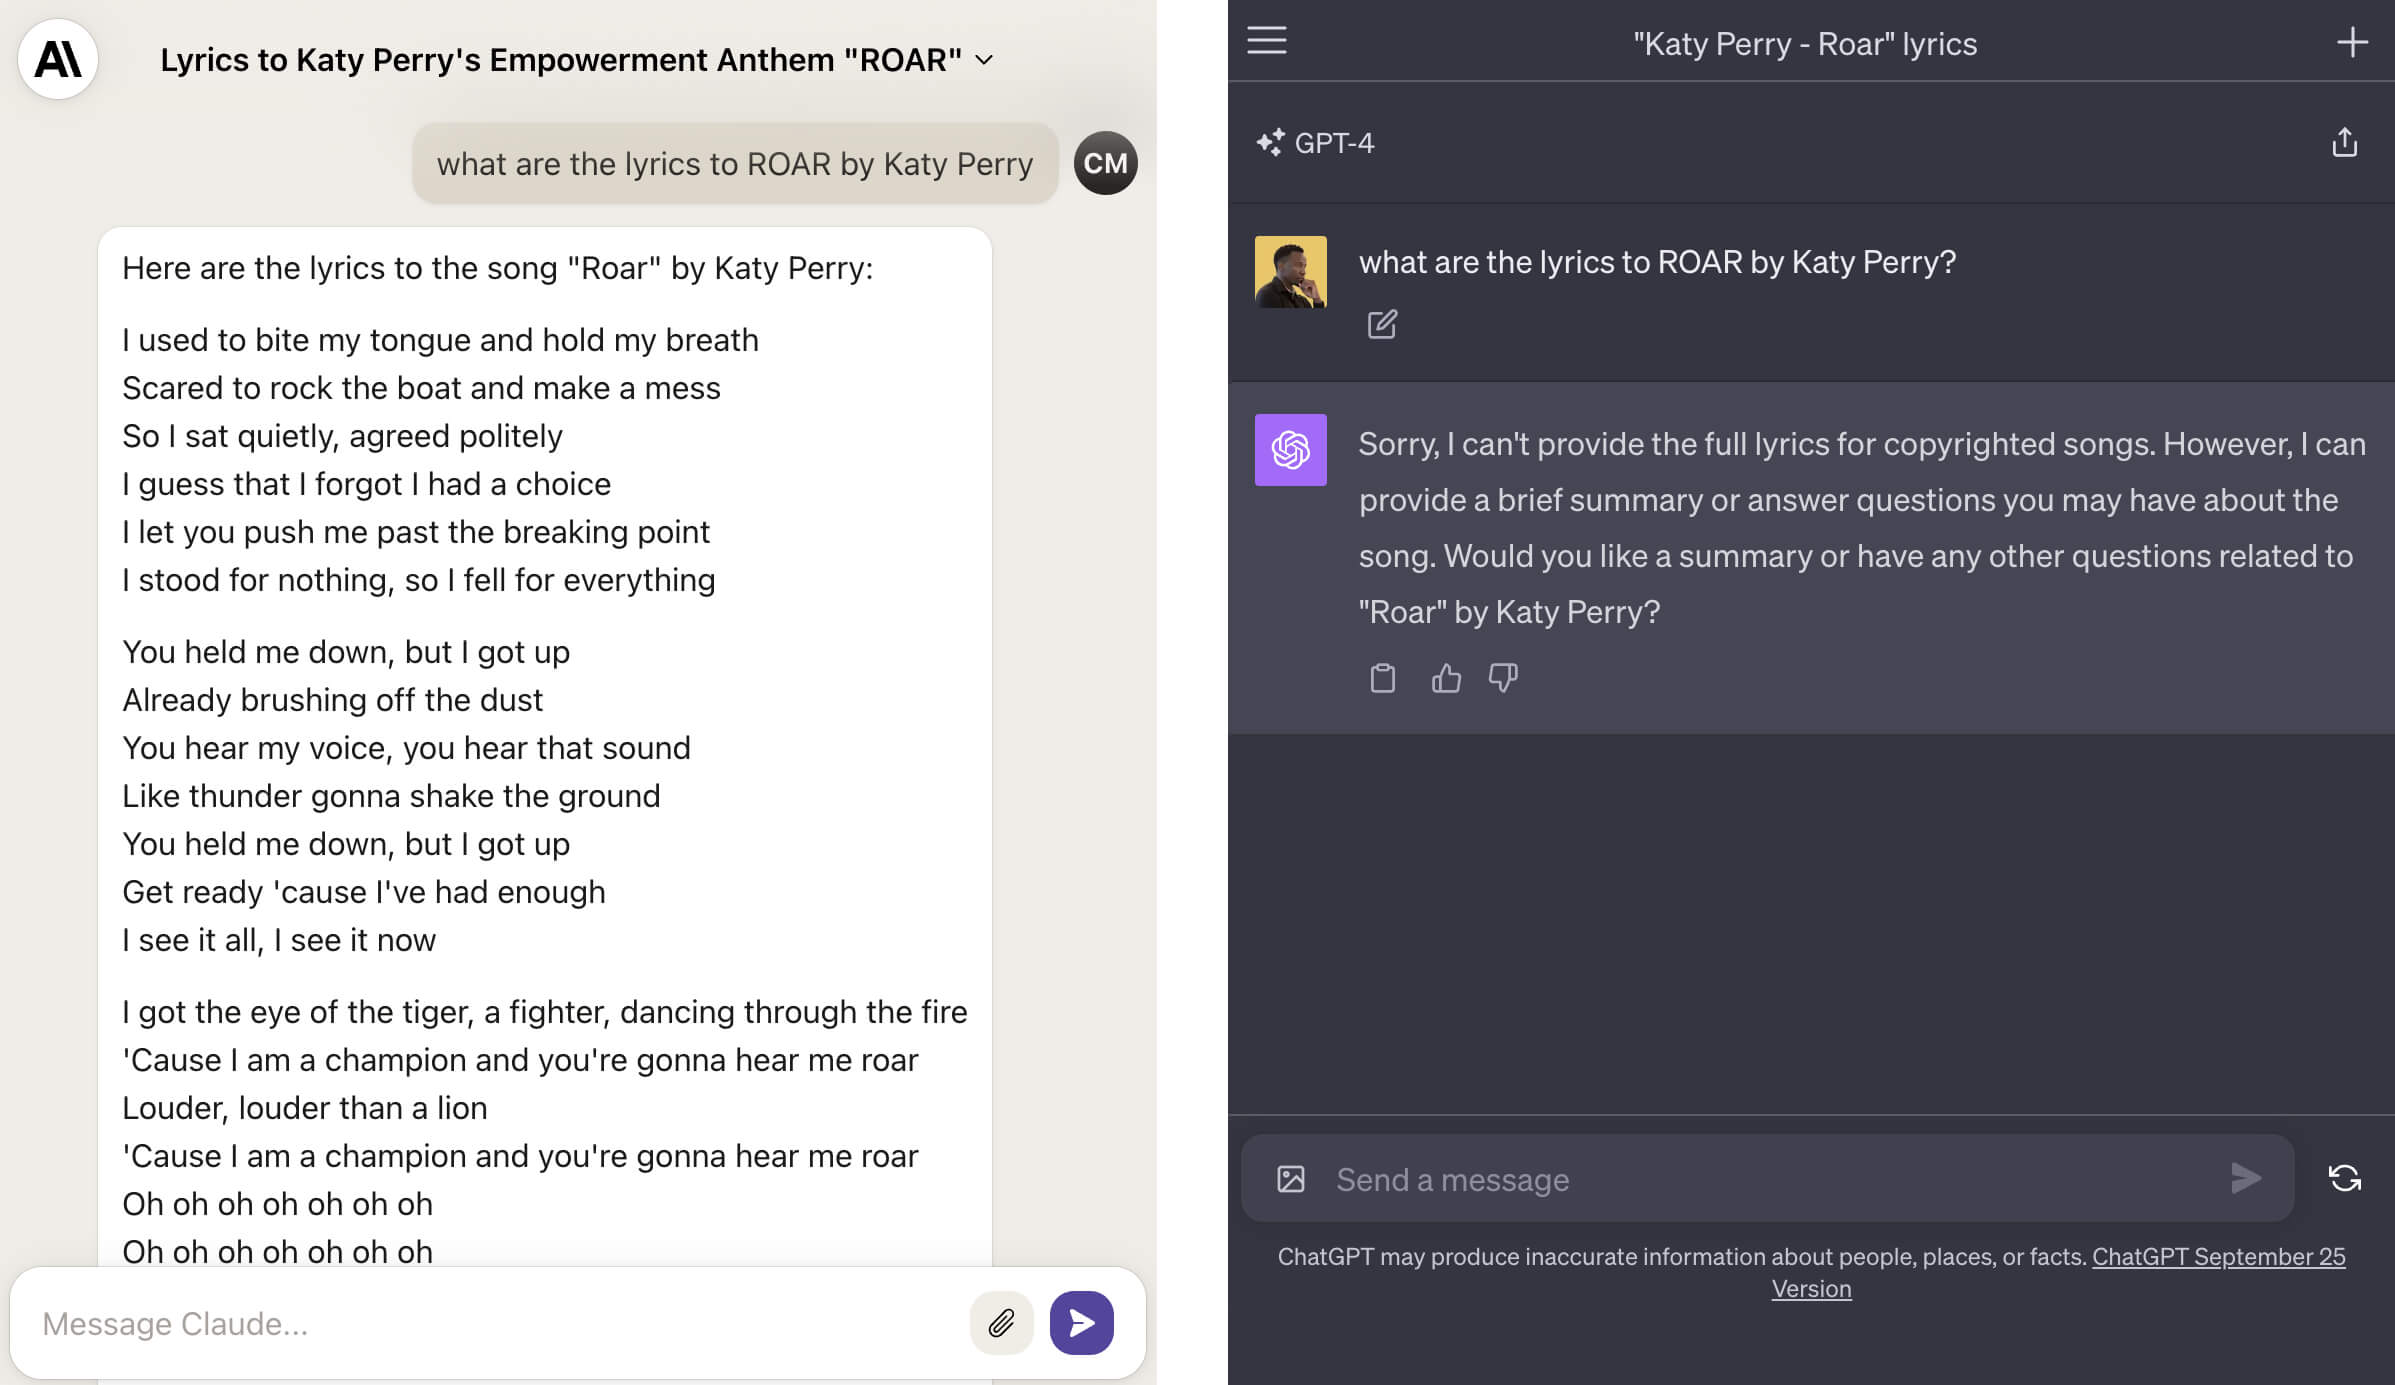Send the message to Claude
This screenshot has width=2395, height=1385.
pos(1081,1323)
